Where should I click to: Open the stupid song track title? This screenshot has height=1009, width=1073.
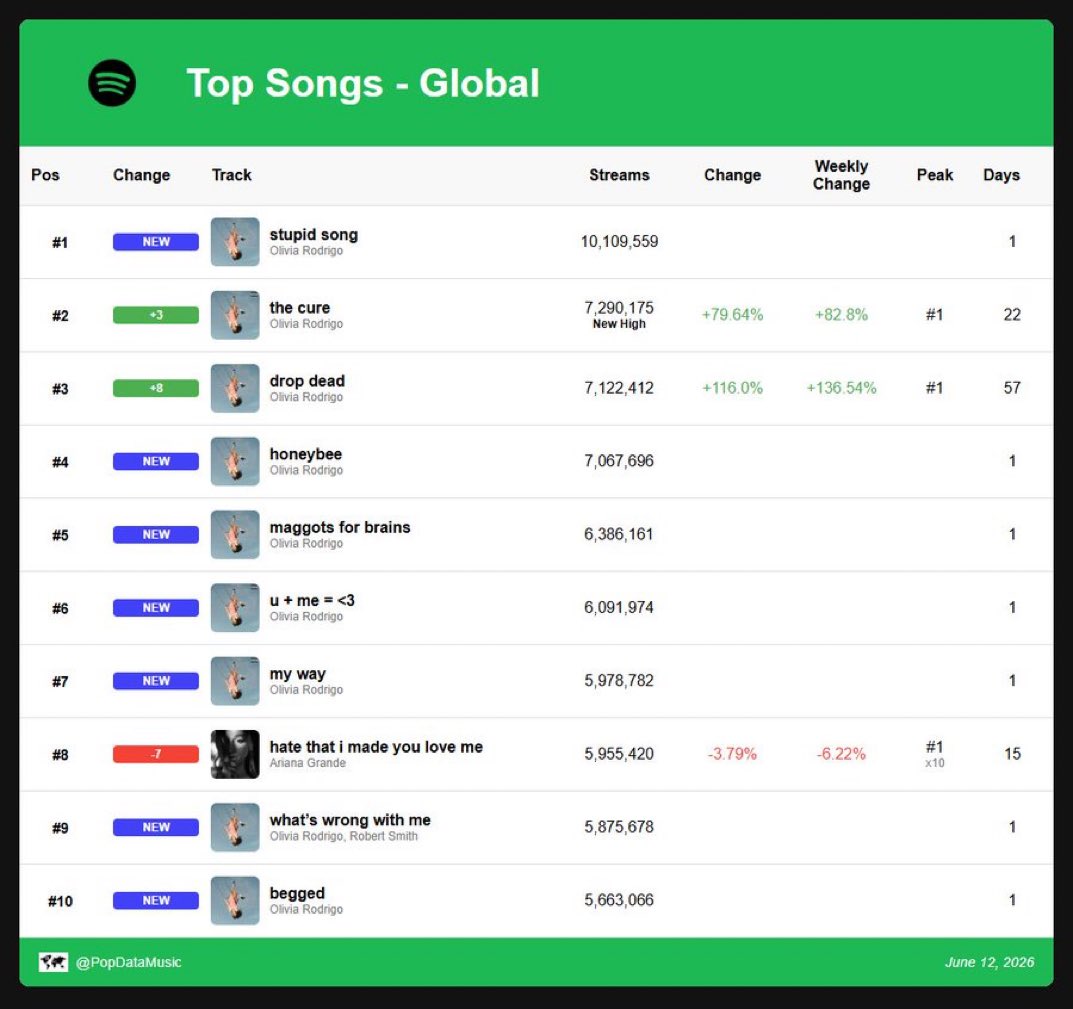(313, 235)
